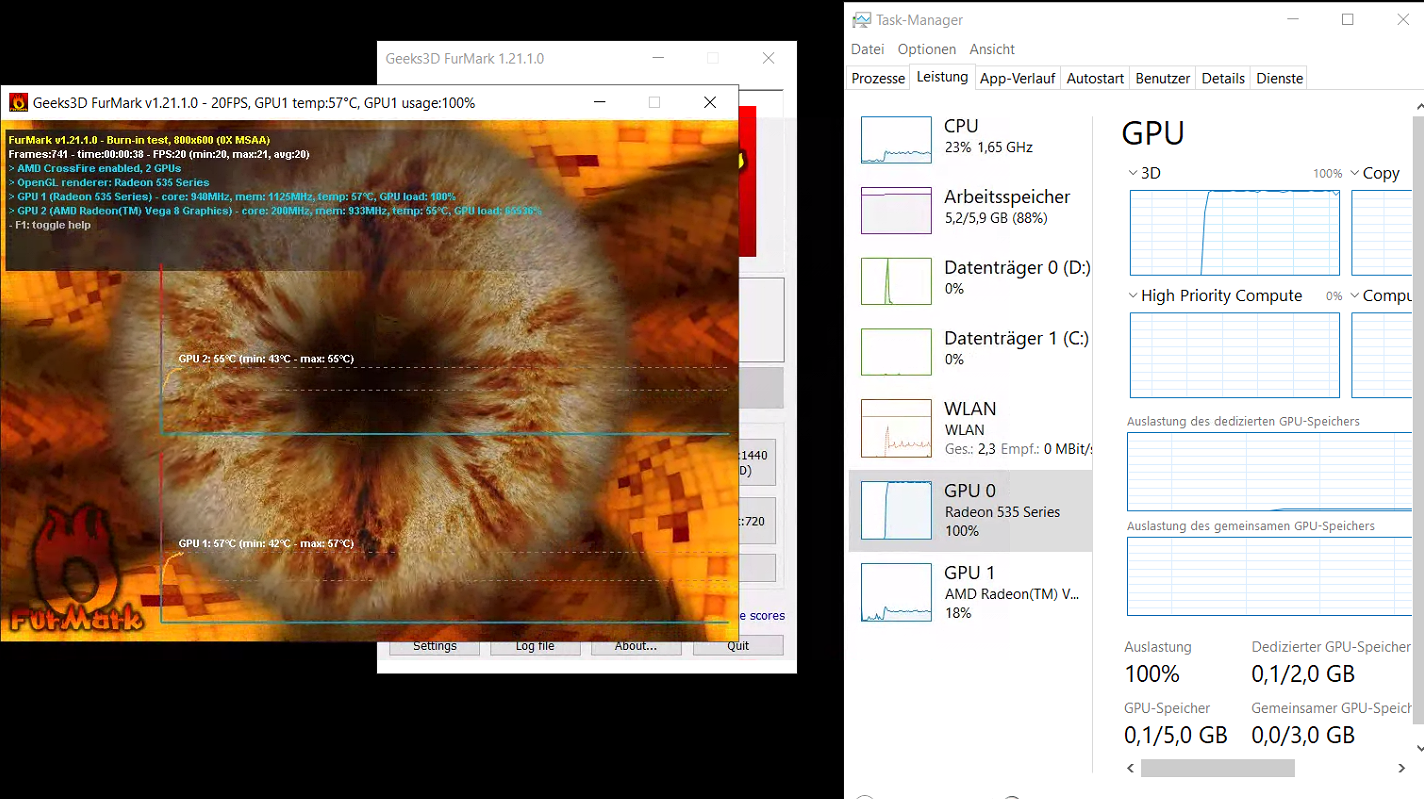Select the WLAN entry in the sidebar
The image size is (1424, 799).
click(970, 428)
